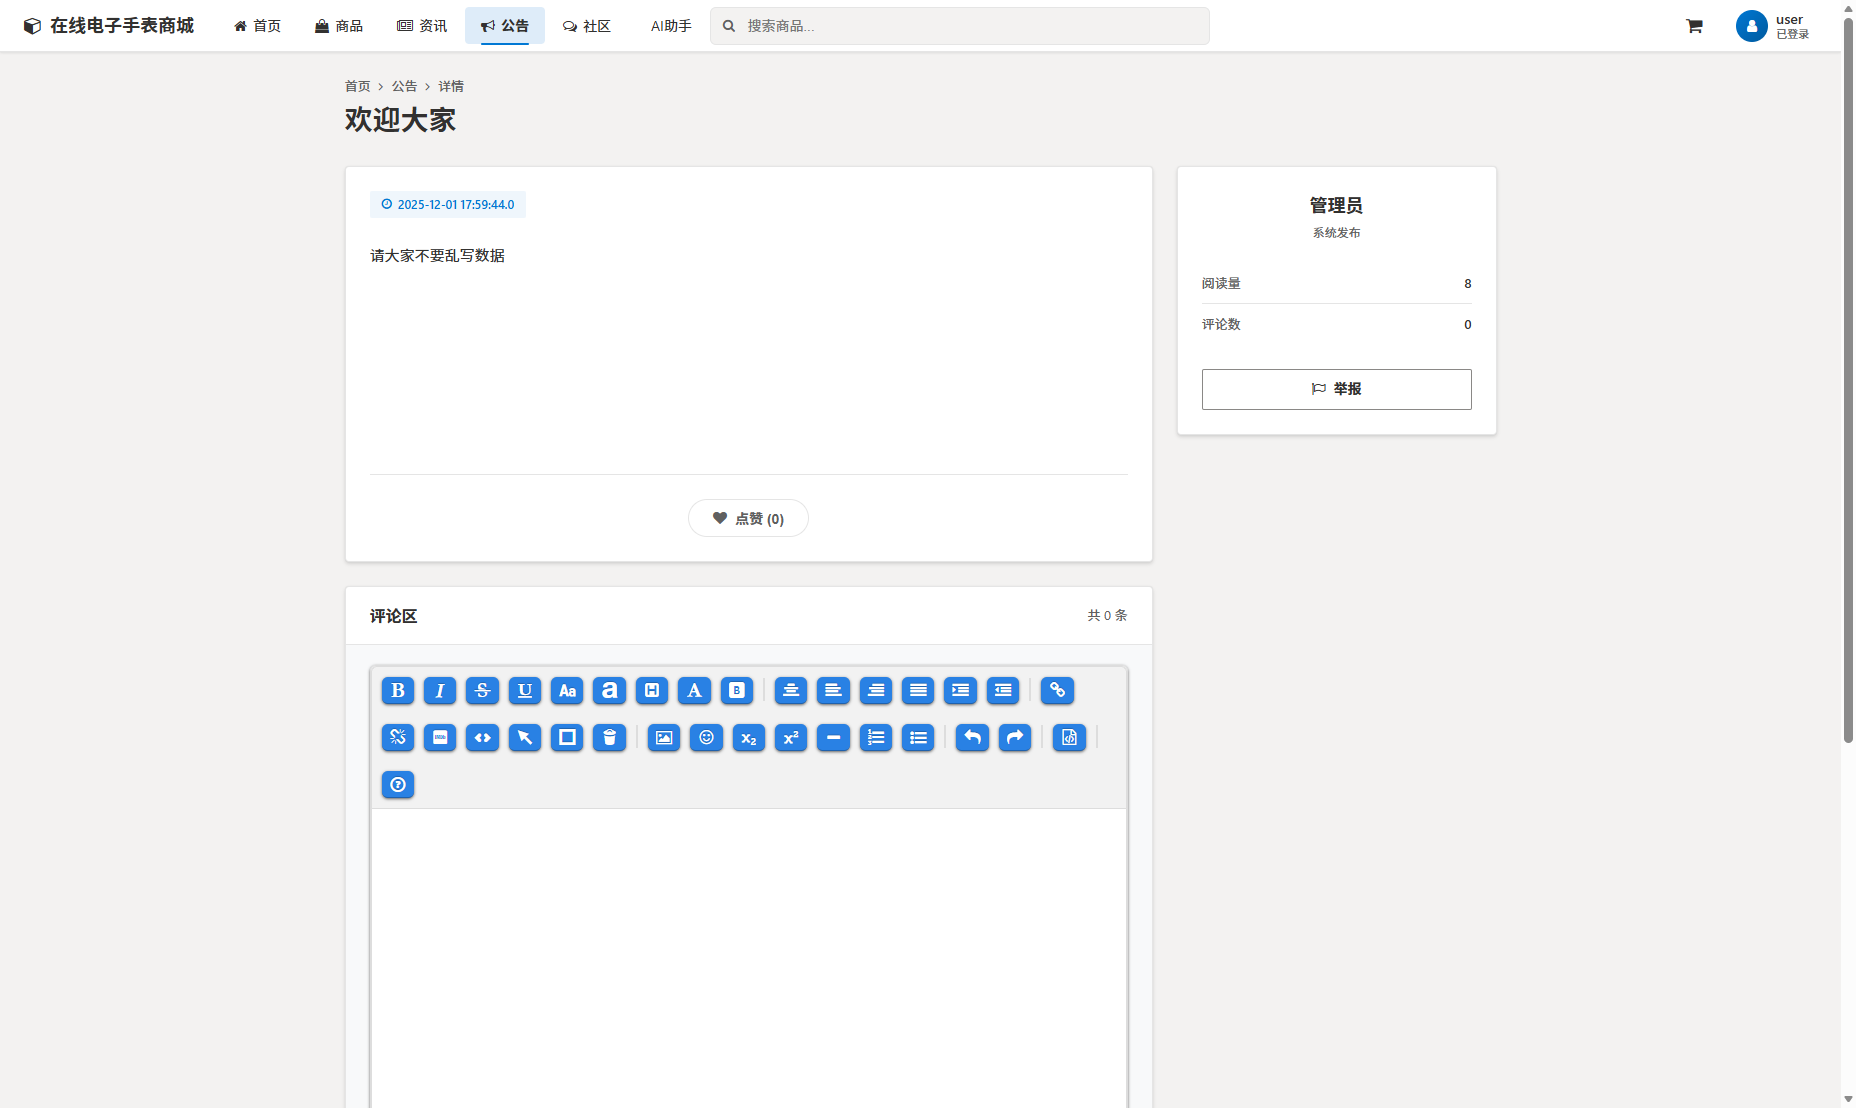Toggle bold formatting in comment editor
This screenshot has width=1856, height=1108.
click(x=397, y=690)
